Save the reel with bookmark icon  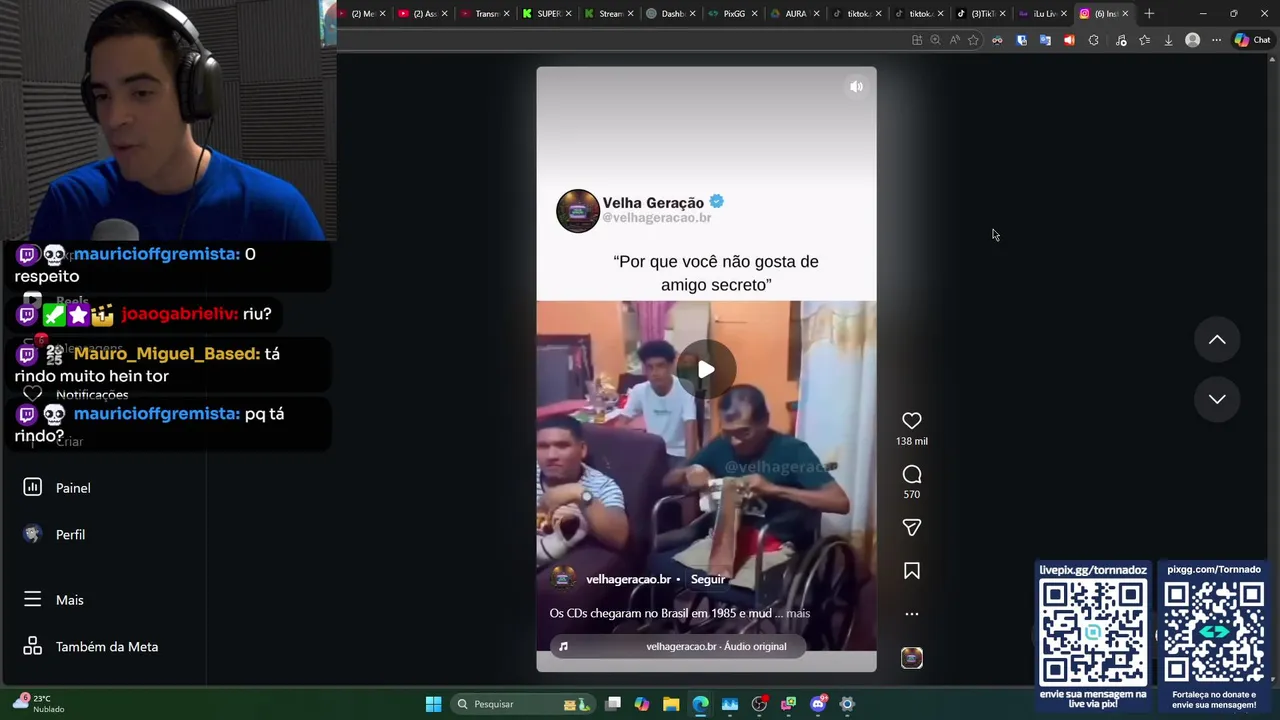coord(911,571)
